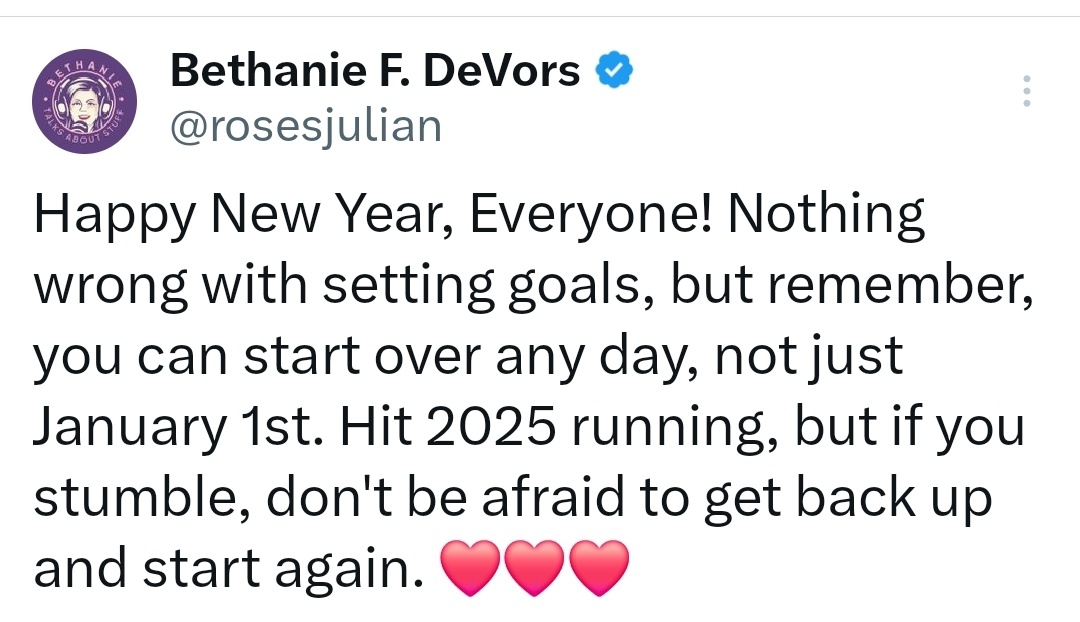
Task: Click the word "Nothing" in the tweet
Action: tap(826, 215)
